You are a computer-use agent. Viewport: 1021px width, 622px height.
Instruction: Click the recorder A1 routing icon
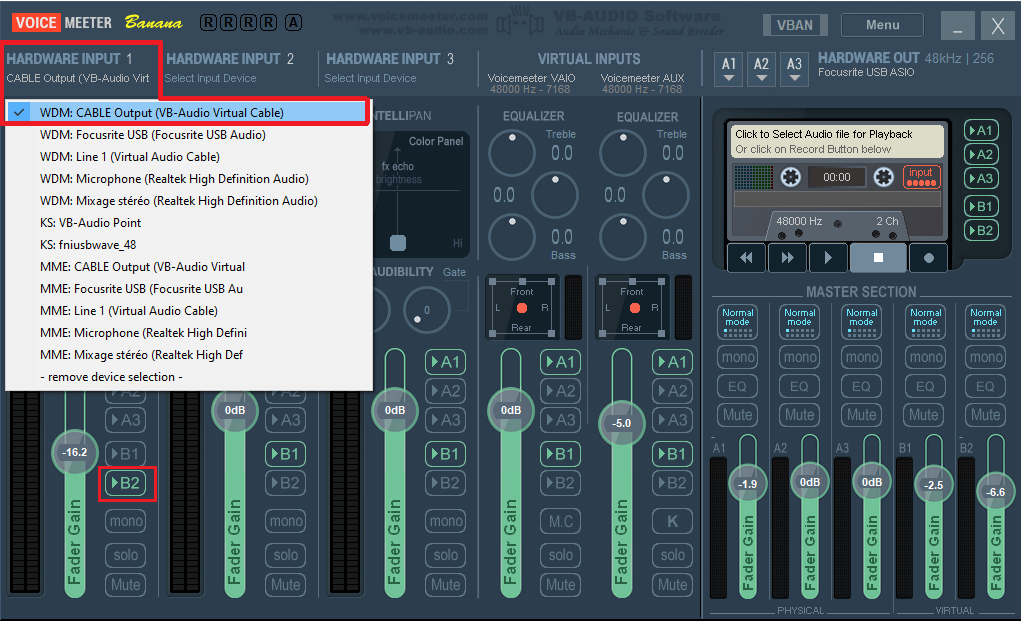click(981, 131)
